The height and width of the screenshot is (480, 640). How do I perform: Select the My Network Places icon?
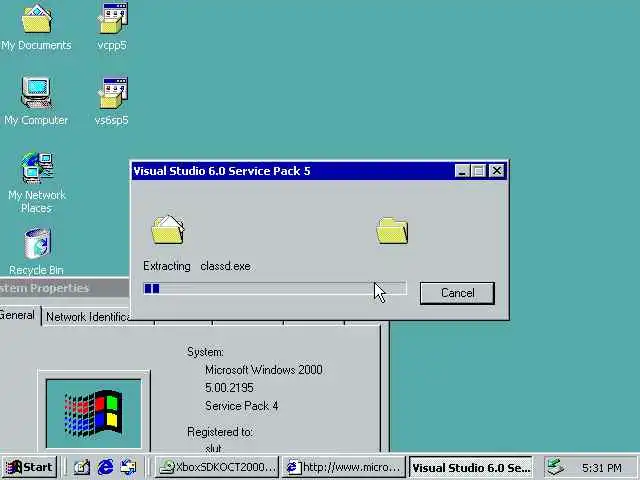point(37,183)
